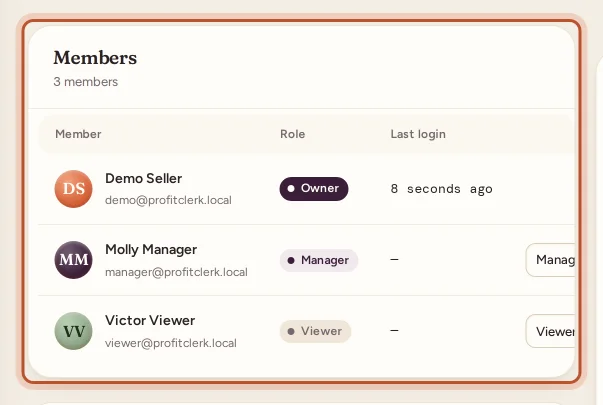
Task: Click the Role column header
Action: (x=292, y=134)
